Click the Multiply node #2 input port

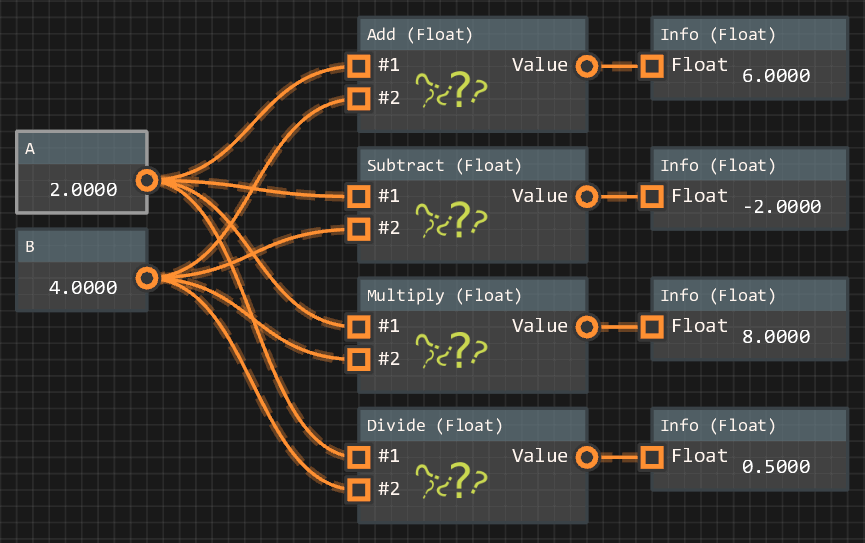(x=359, y=359)
